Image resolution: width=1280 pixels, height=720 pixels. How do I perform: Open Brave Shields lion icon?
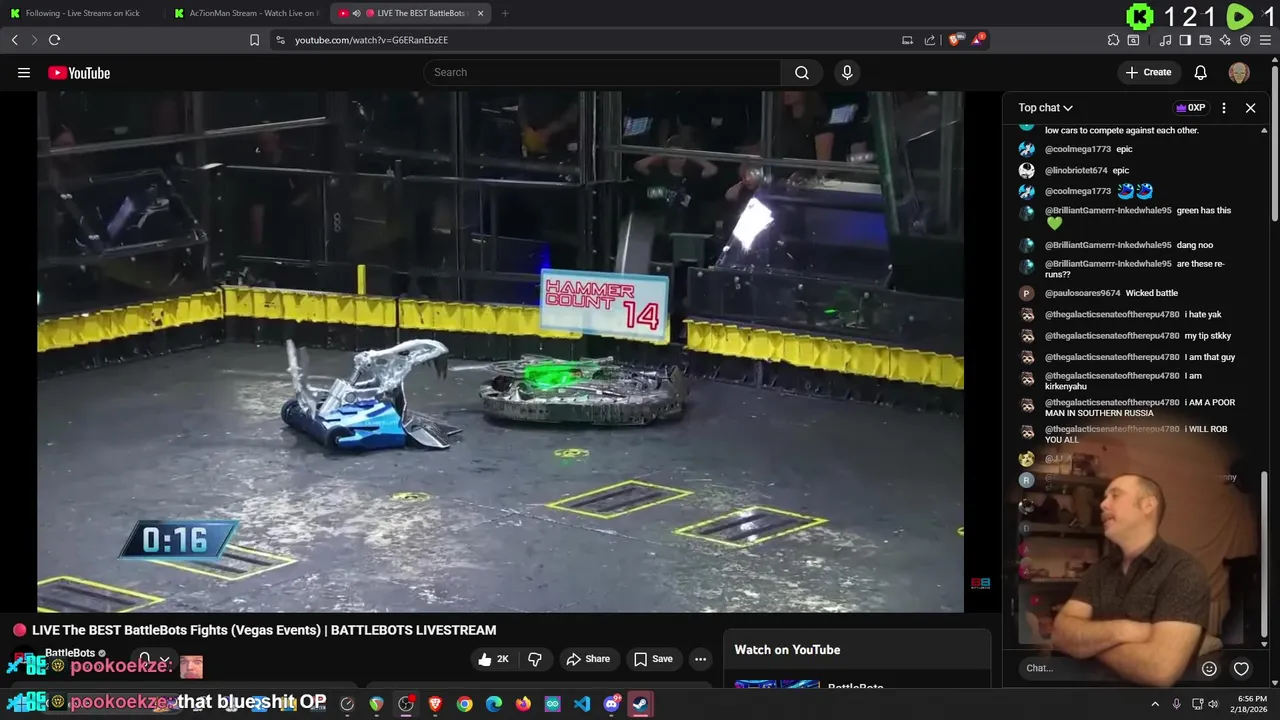click(954, 40)
